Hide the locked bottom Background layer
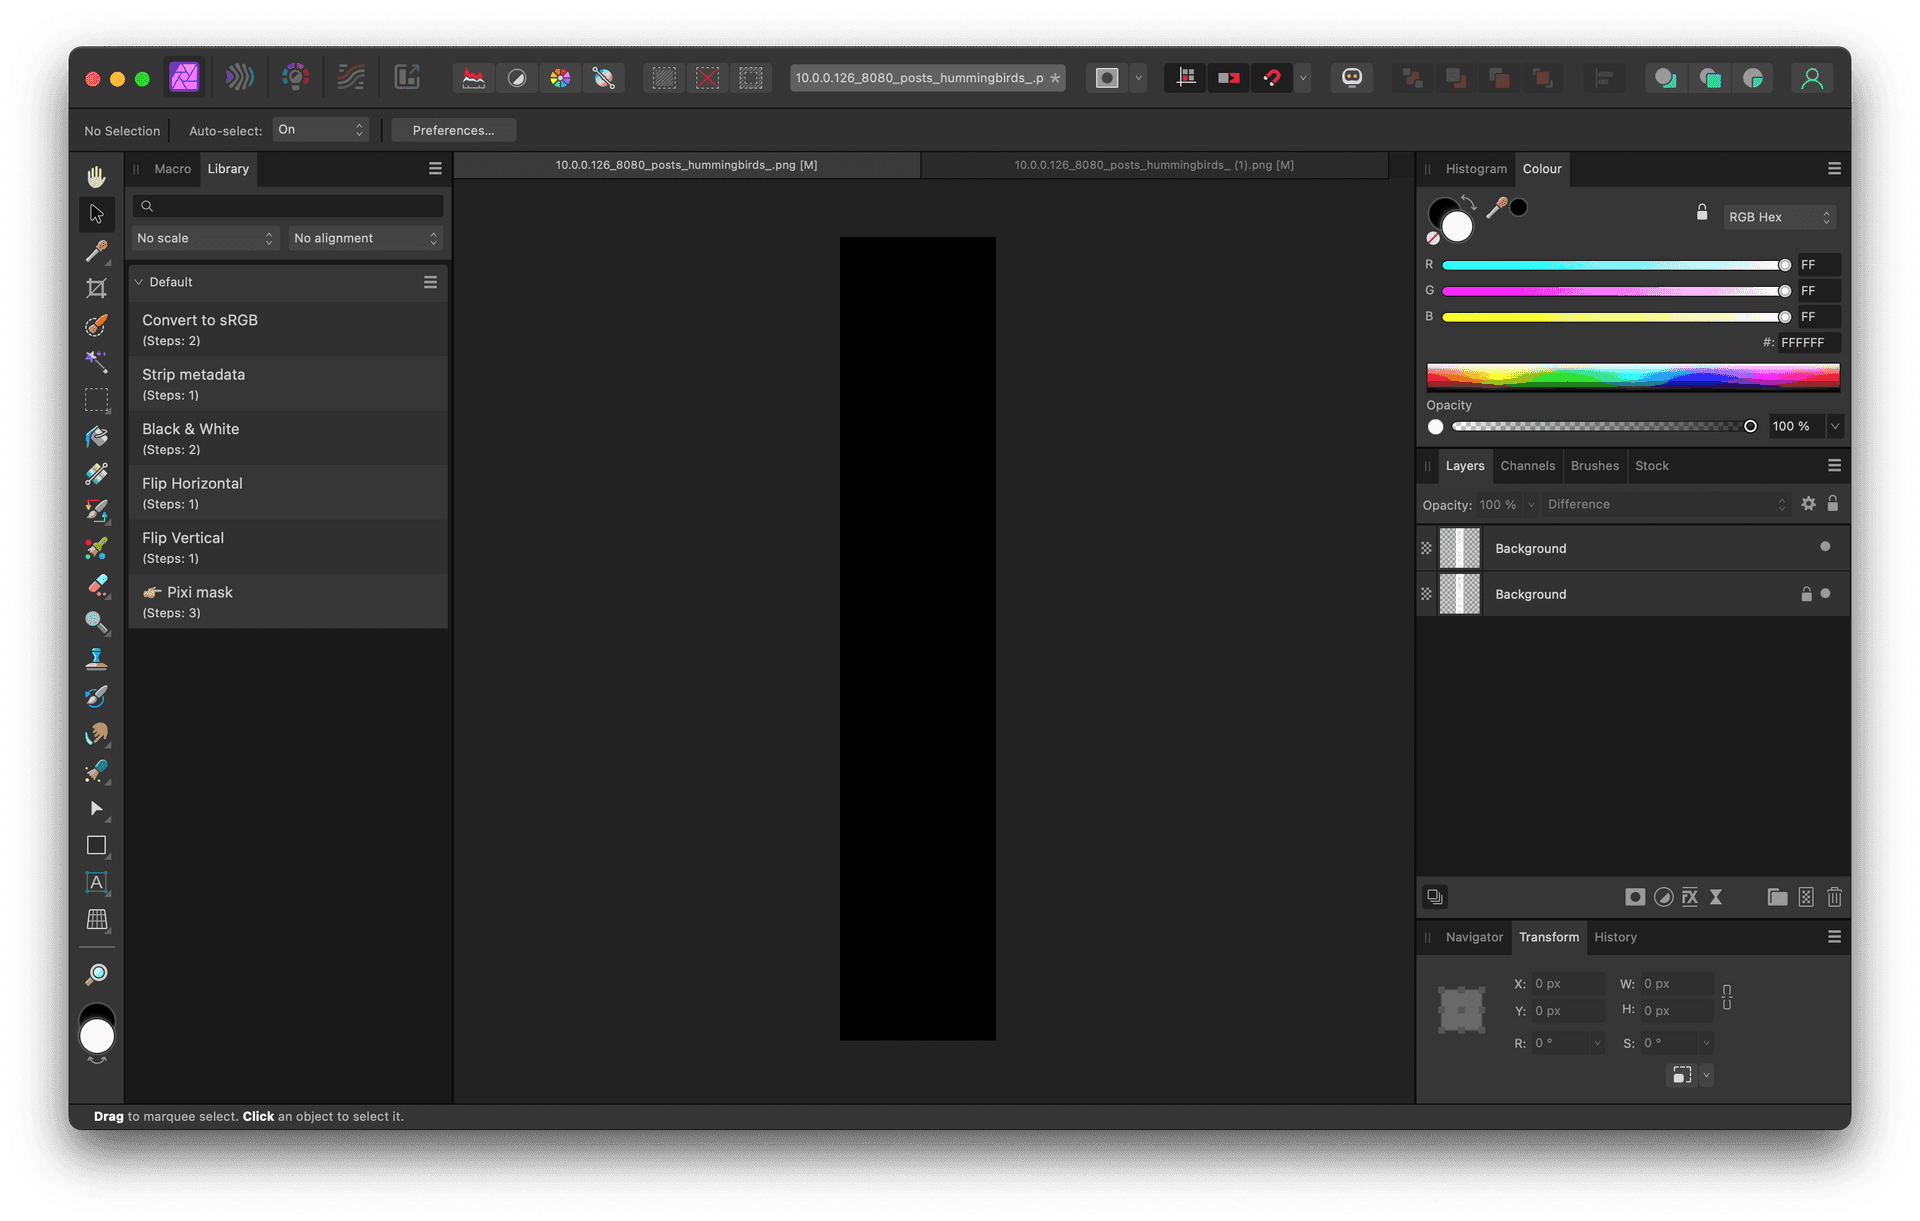Image resolution: width=1920 pixels, height=1221 pixels. click(x=1825, y=594)
